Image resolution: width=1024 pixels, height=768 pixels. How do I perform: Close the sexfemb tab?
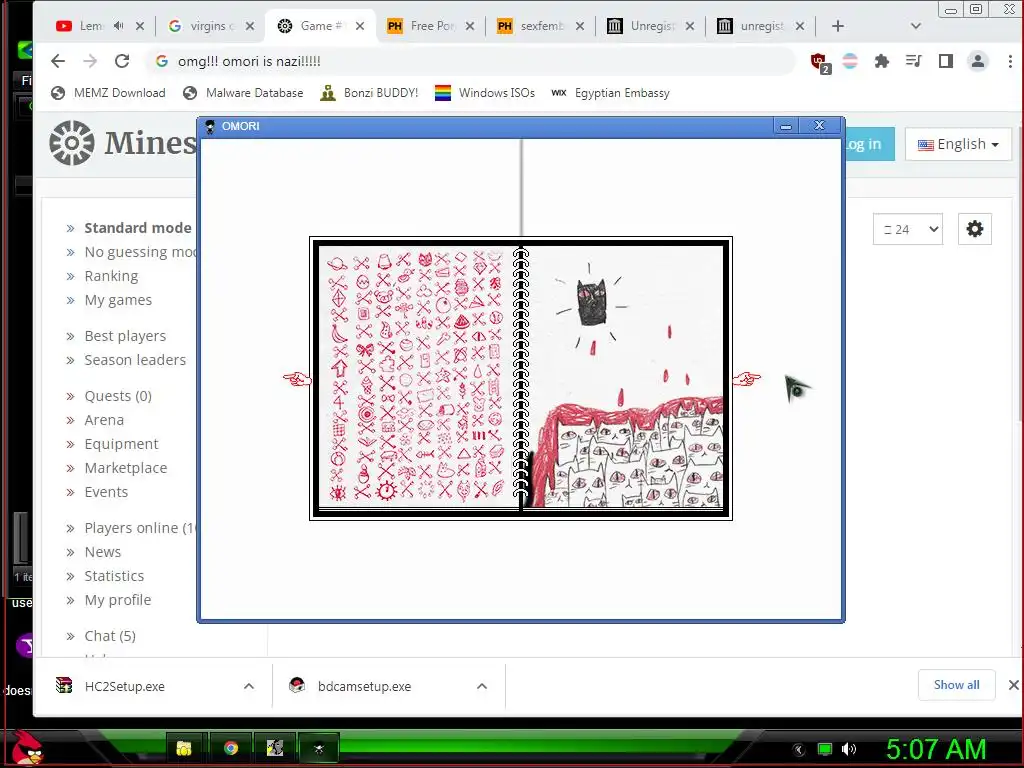click(580, 26)
